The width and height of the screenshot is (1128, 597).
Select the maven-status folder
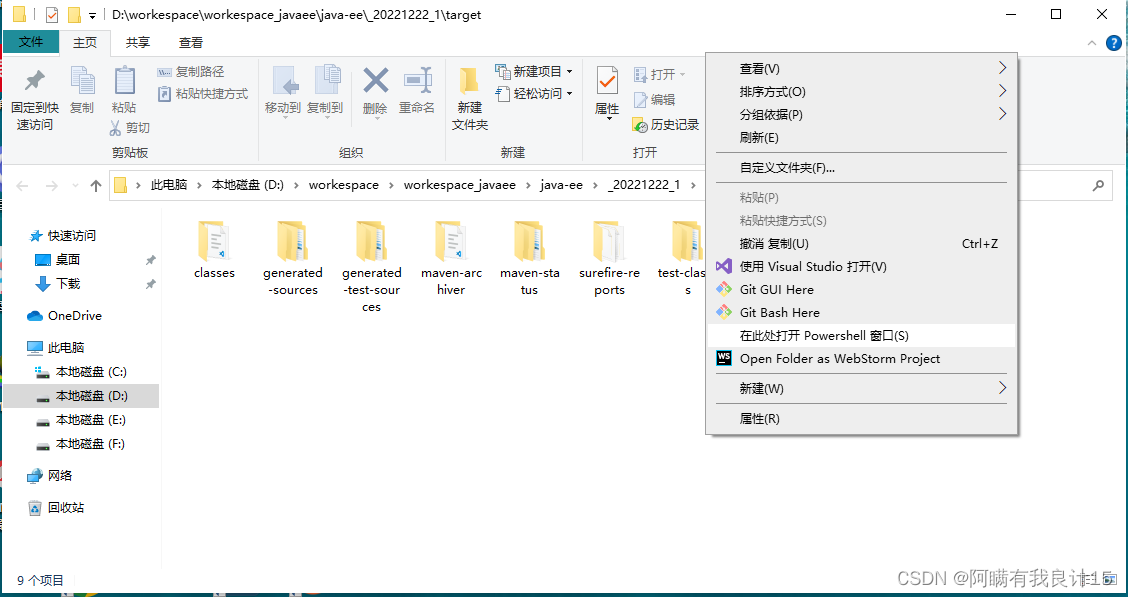coord(529,258)
